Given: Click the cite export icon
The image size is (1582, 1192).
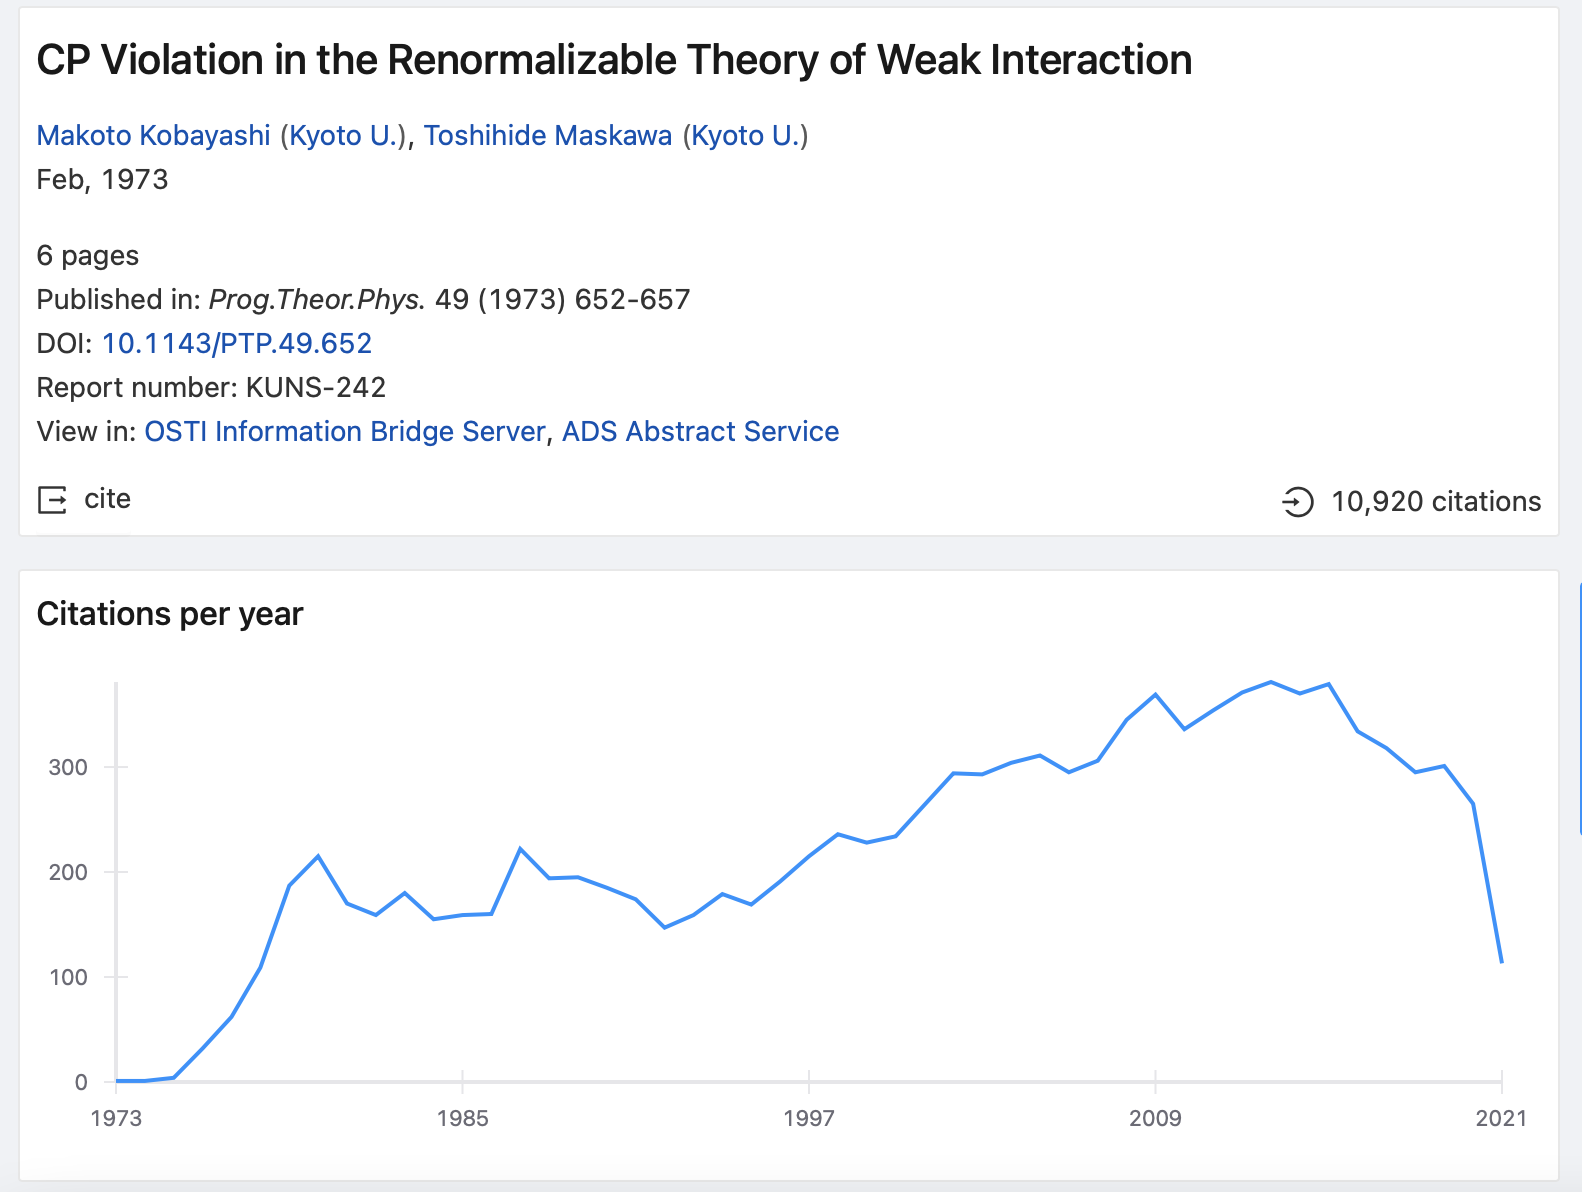Looking at the screenshot, I should coord(52,499).
